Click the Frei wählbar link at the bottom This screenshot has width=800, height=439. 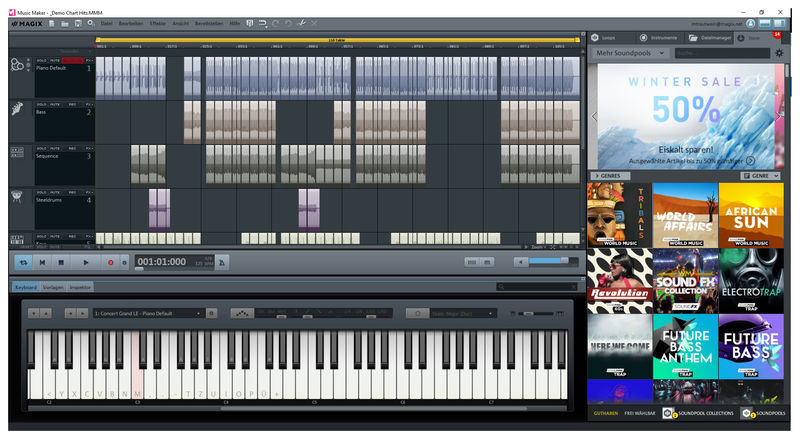pyautogui.click(x=640, y=413)
